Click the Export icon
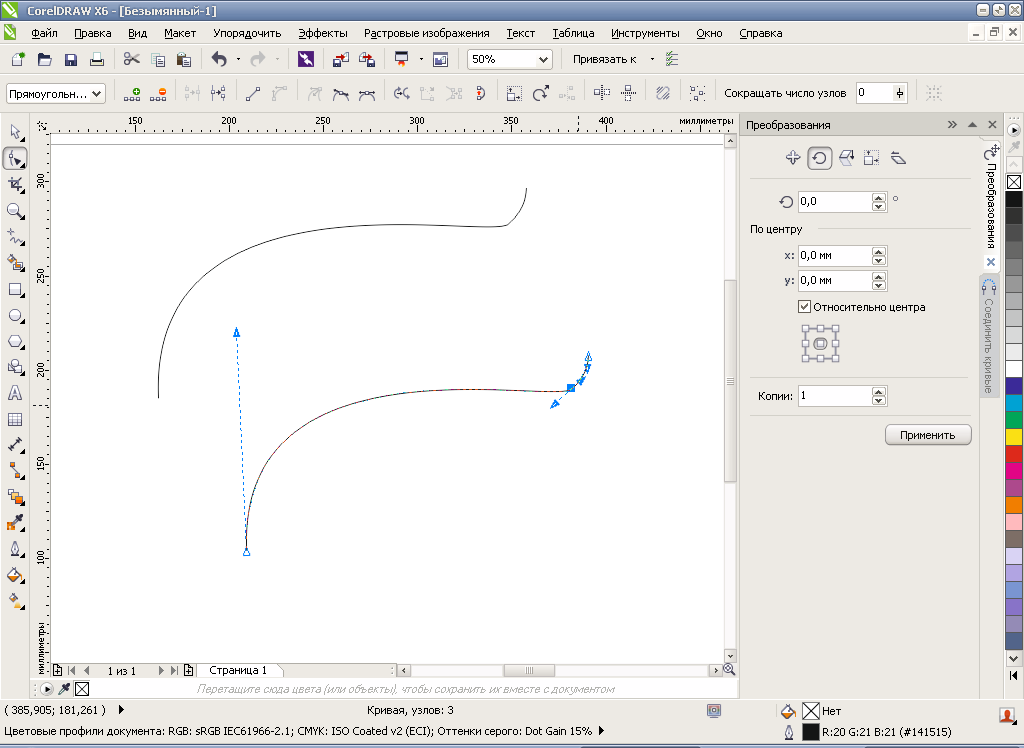This screenshot has height=748, width=1024. (367, 59)
